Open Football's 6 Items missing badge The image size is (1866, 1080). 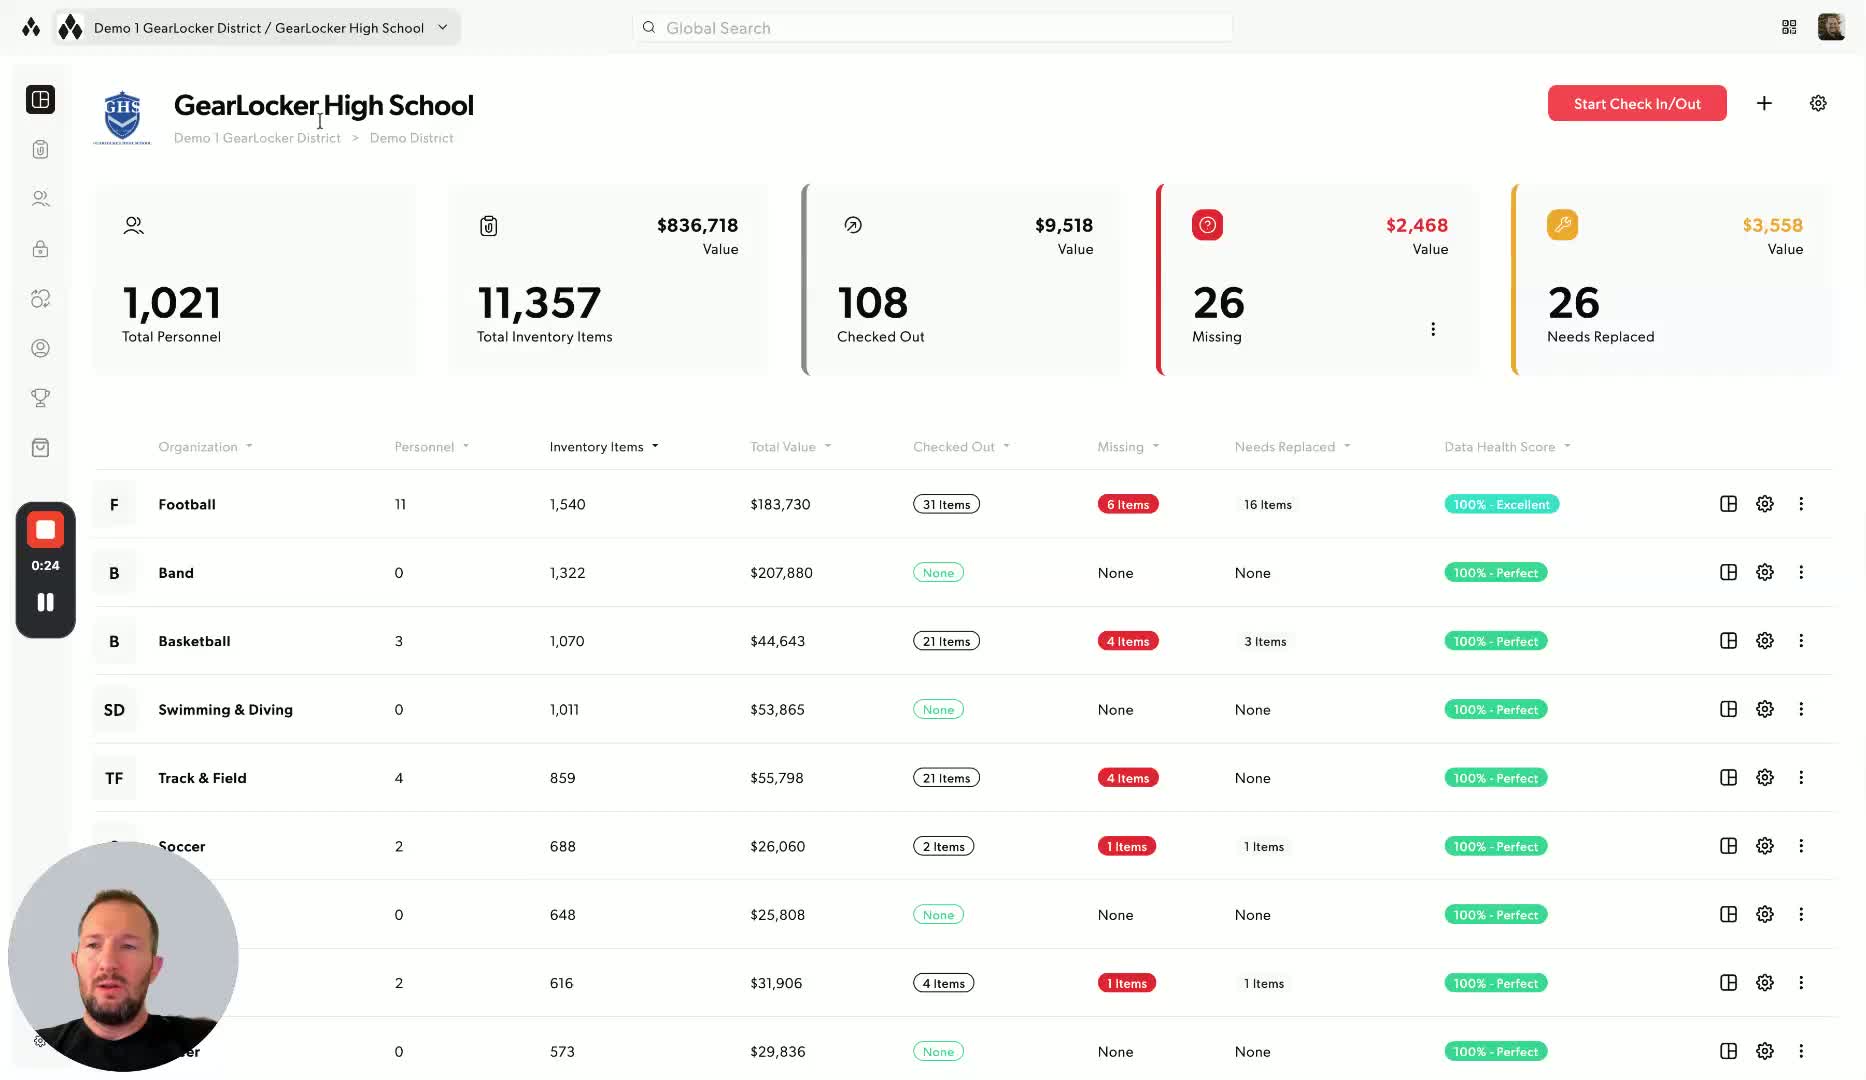click(x=1128, y=504)
